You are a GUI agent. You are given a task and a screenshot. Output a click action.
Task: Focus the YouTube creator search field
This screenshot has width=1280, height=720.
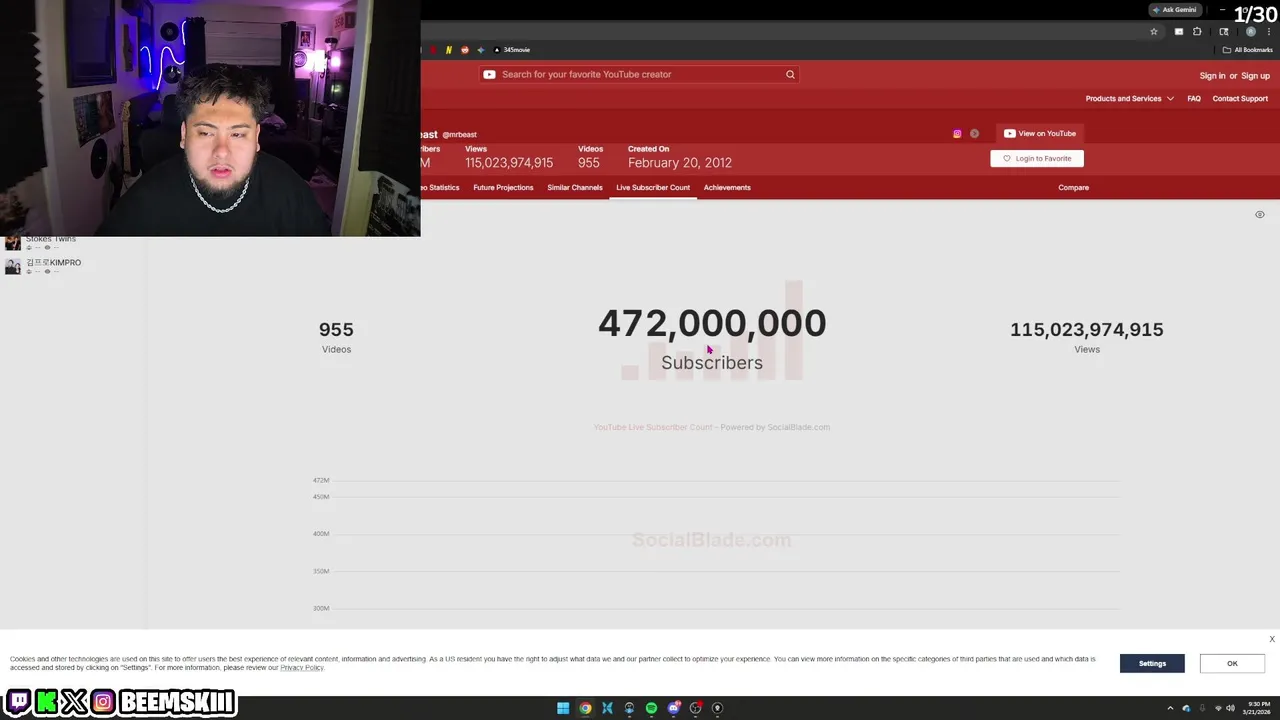(x=640, y=74)
